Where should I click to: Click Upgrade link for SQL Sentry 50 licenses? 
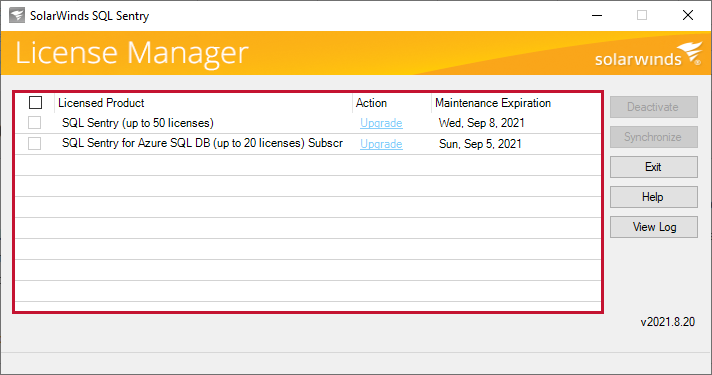[381, 123]
